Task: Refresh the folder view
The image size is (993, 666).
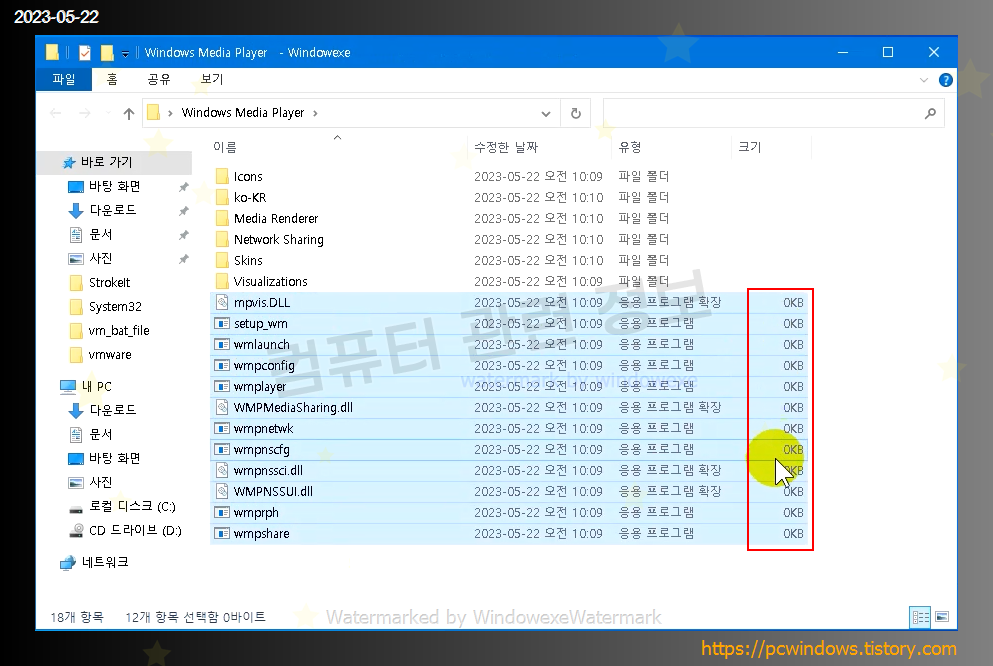Action: (x=576, y=113)
